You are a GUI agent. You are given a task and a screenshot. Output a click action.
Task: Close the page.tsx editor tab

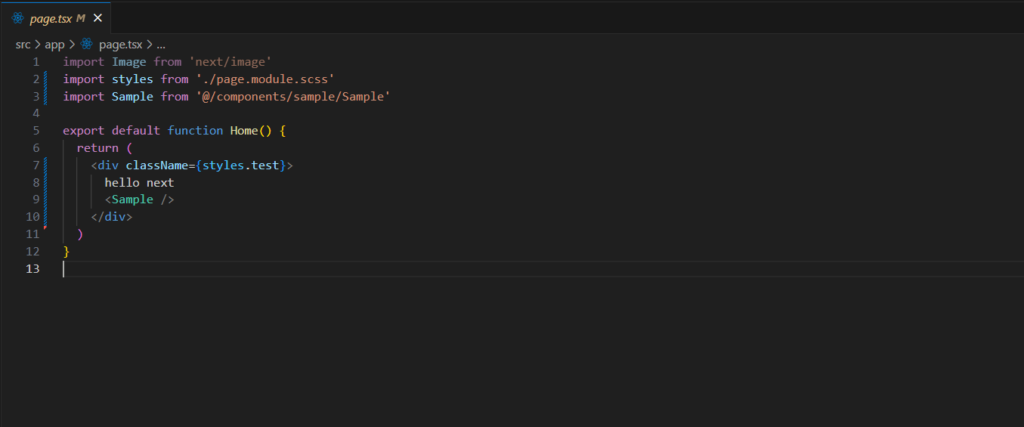click(98, 18)
